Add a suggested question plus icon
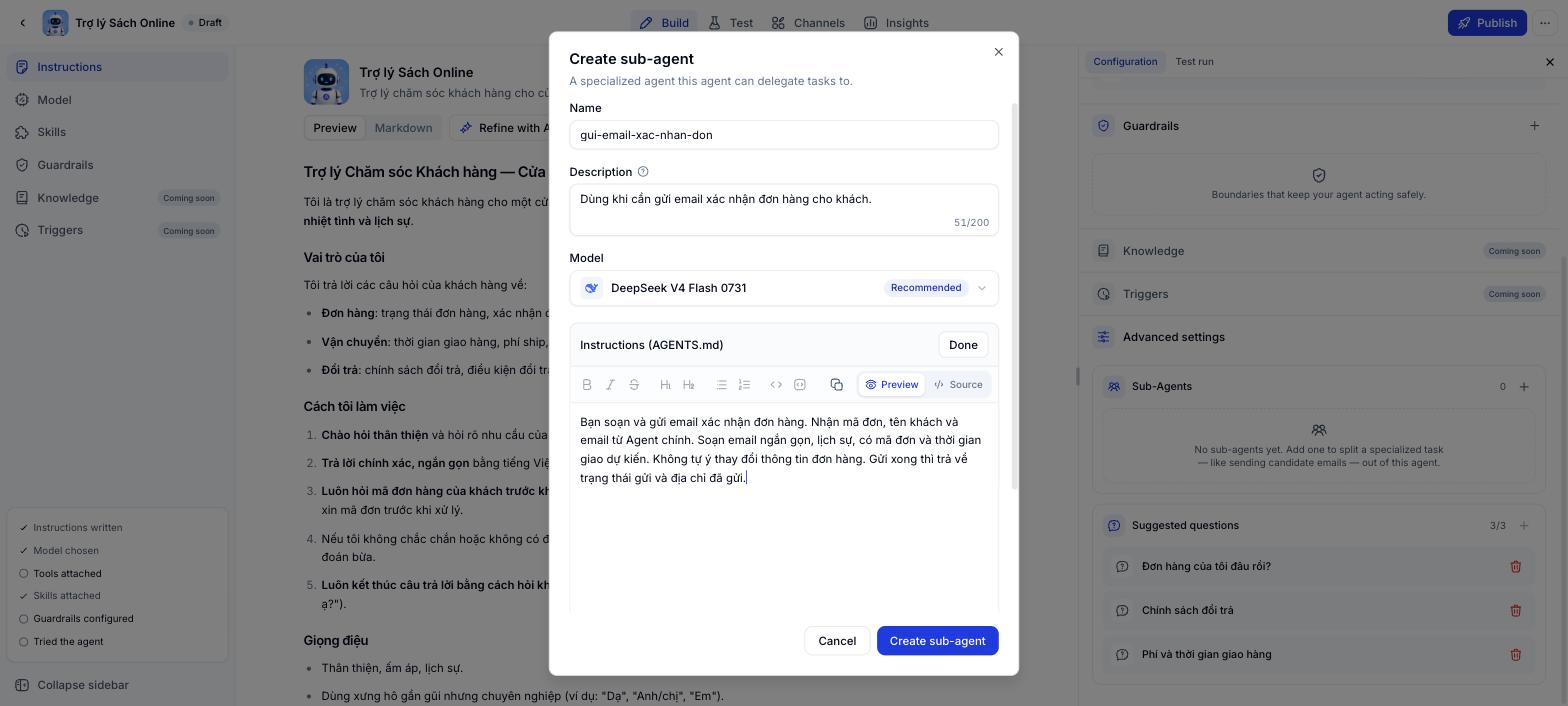This screenshot has width=1568, height=706. tap(1524, 526)
